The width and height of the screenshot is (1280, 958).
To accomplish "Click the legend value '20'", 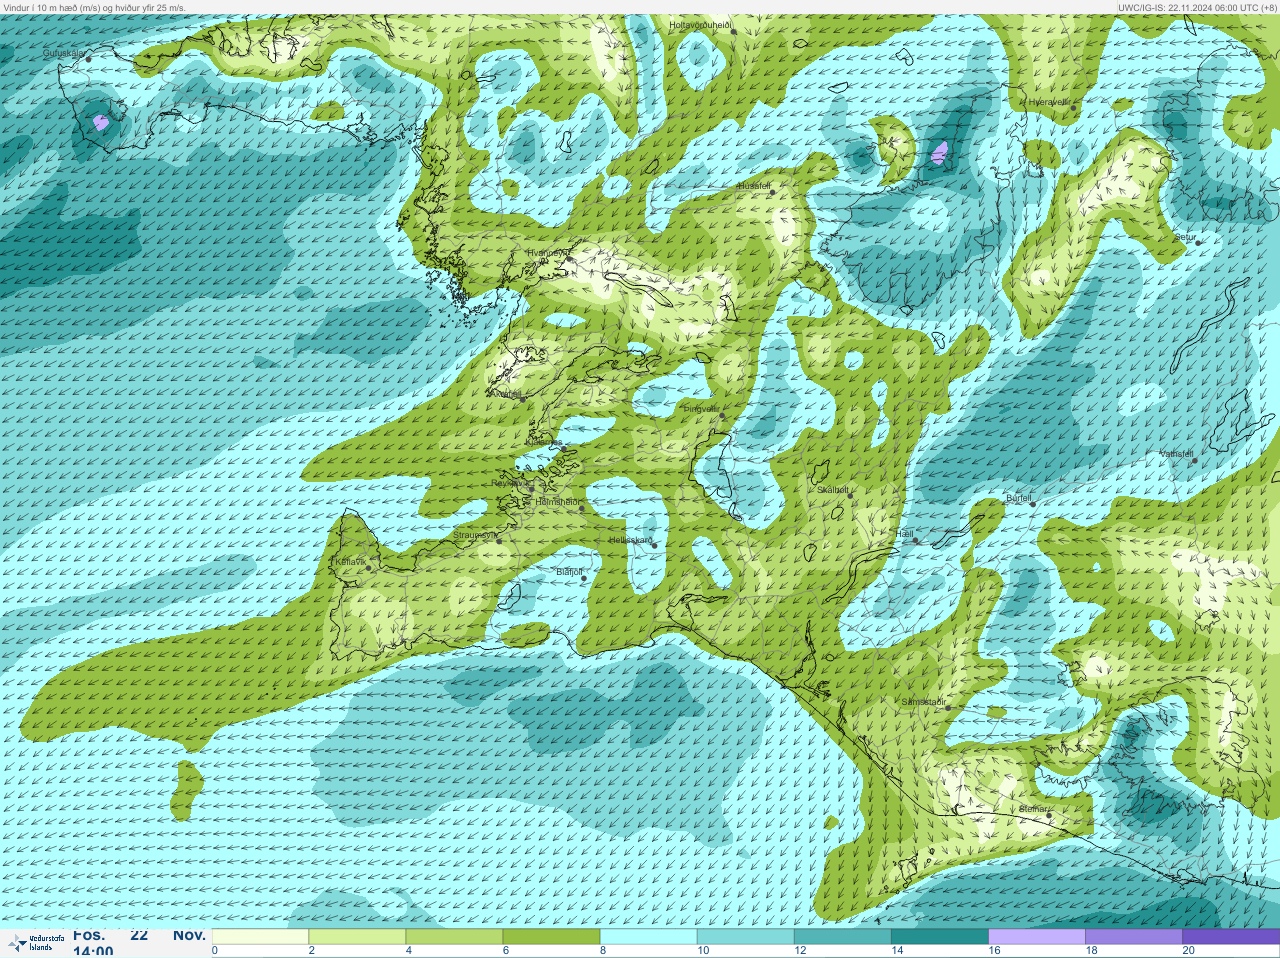I will click(x=1188, y=951).
